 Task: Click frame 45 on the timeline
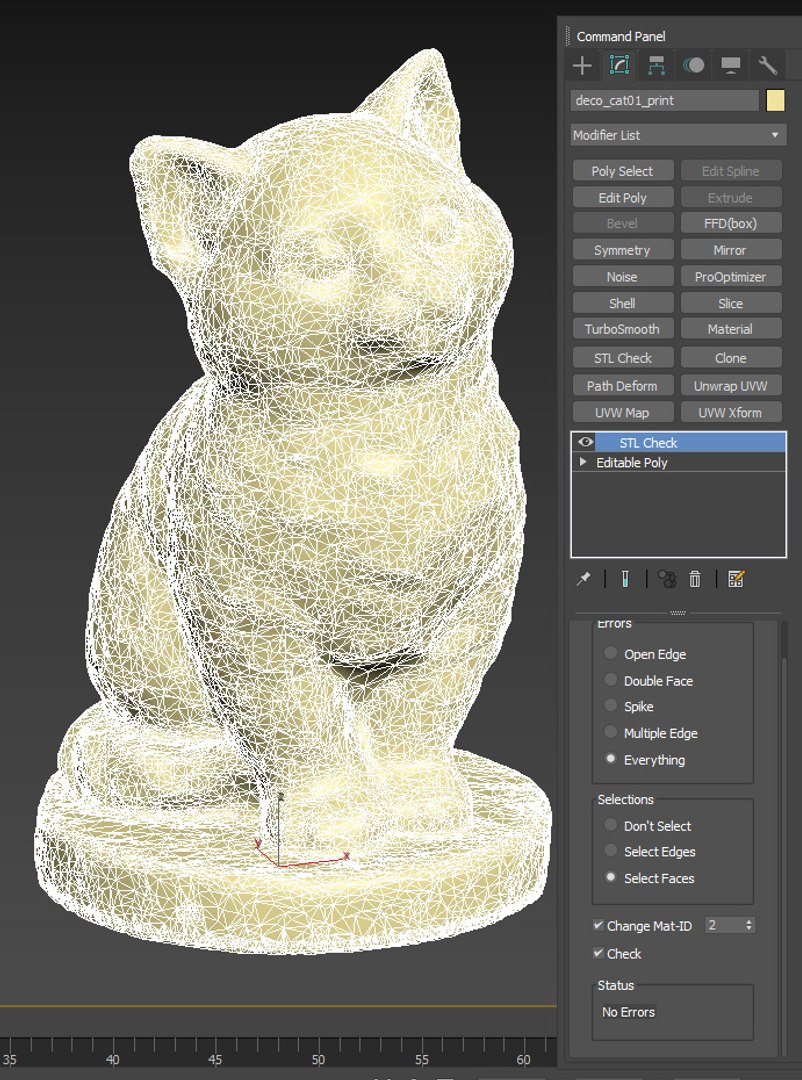point(215,1059)
